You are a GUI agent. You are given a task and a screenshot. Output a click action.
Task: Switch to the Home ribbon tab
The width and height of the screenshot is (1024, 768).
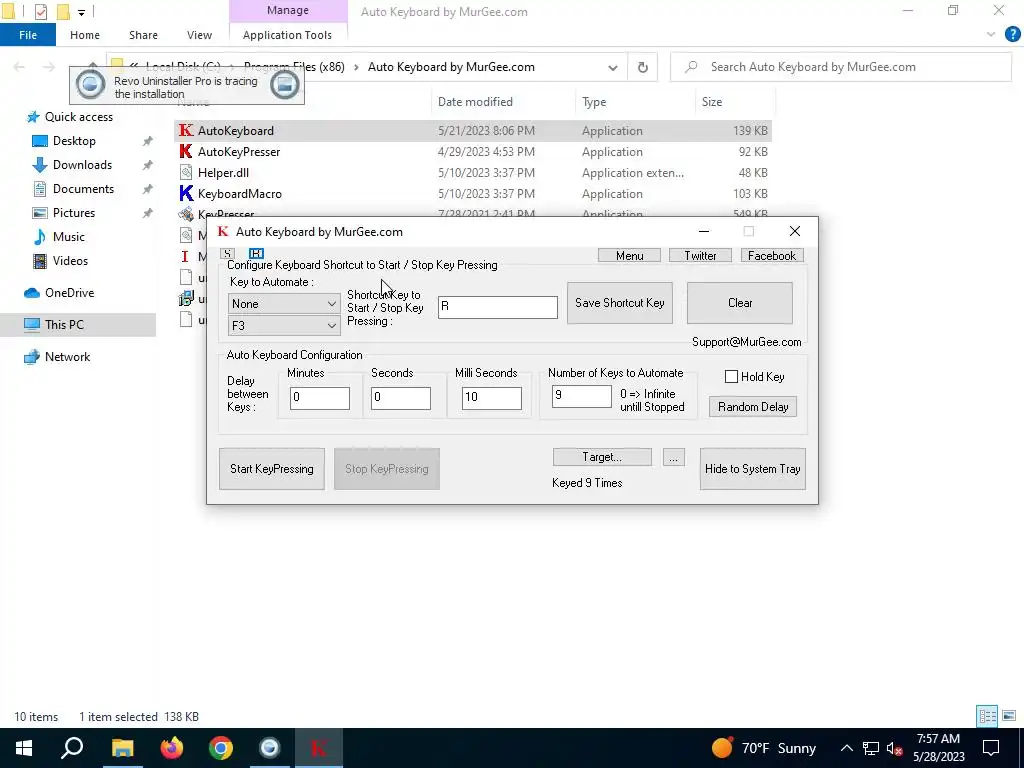85,35
